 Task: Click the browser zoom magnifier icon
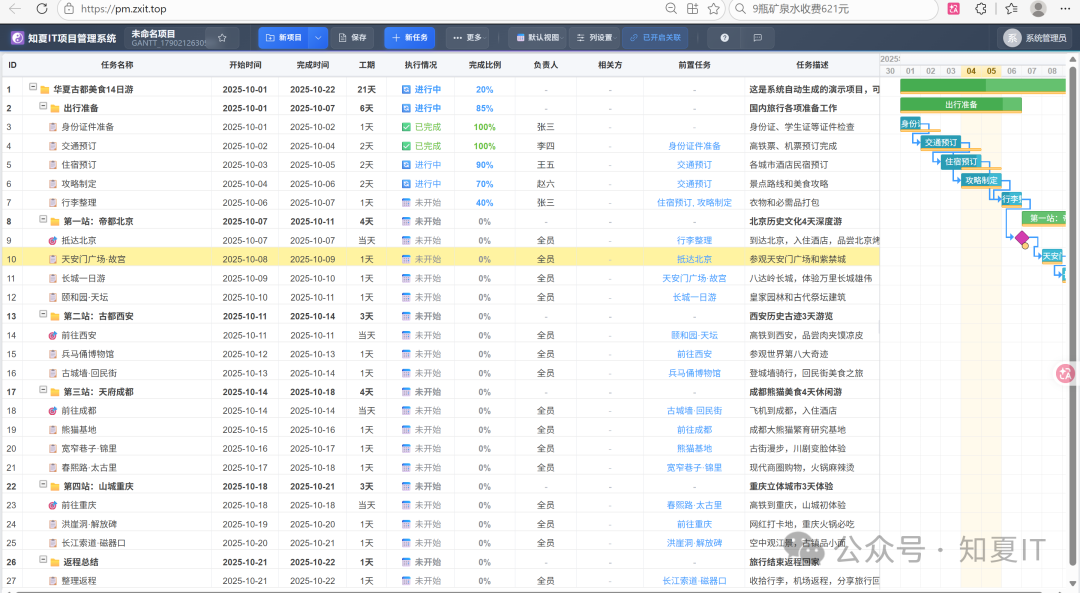click(x=671, y=9)
